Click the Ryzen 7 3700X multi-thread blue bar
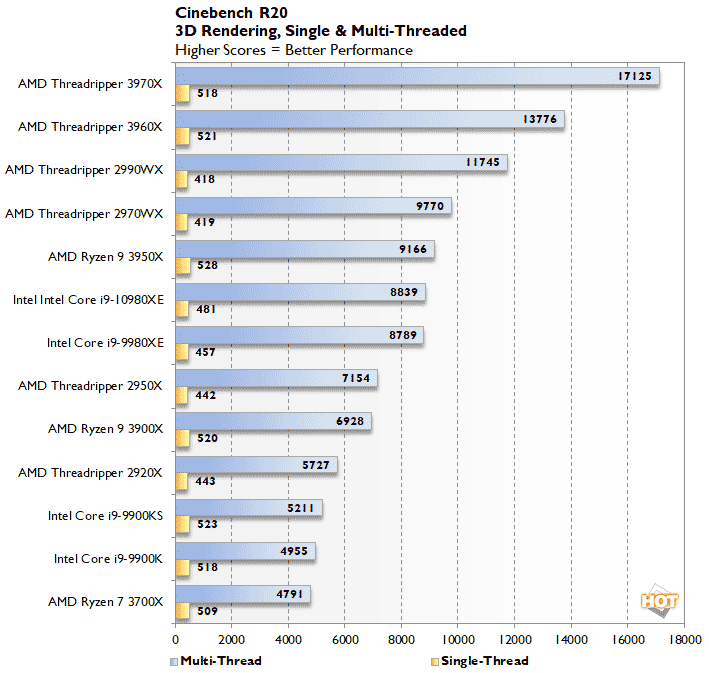Viewport: 709px width, 673px height. click(x=243, y=594)
